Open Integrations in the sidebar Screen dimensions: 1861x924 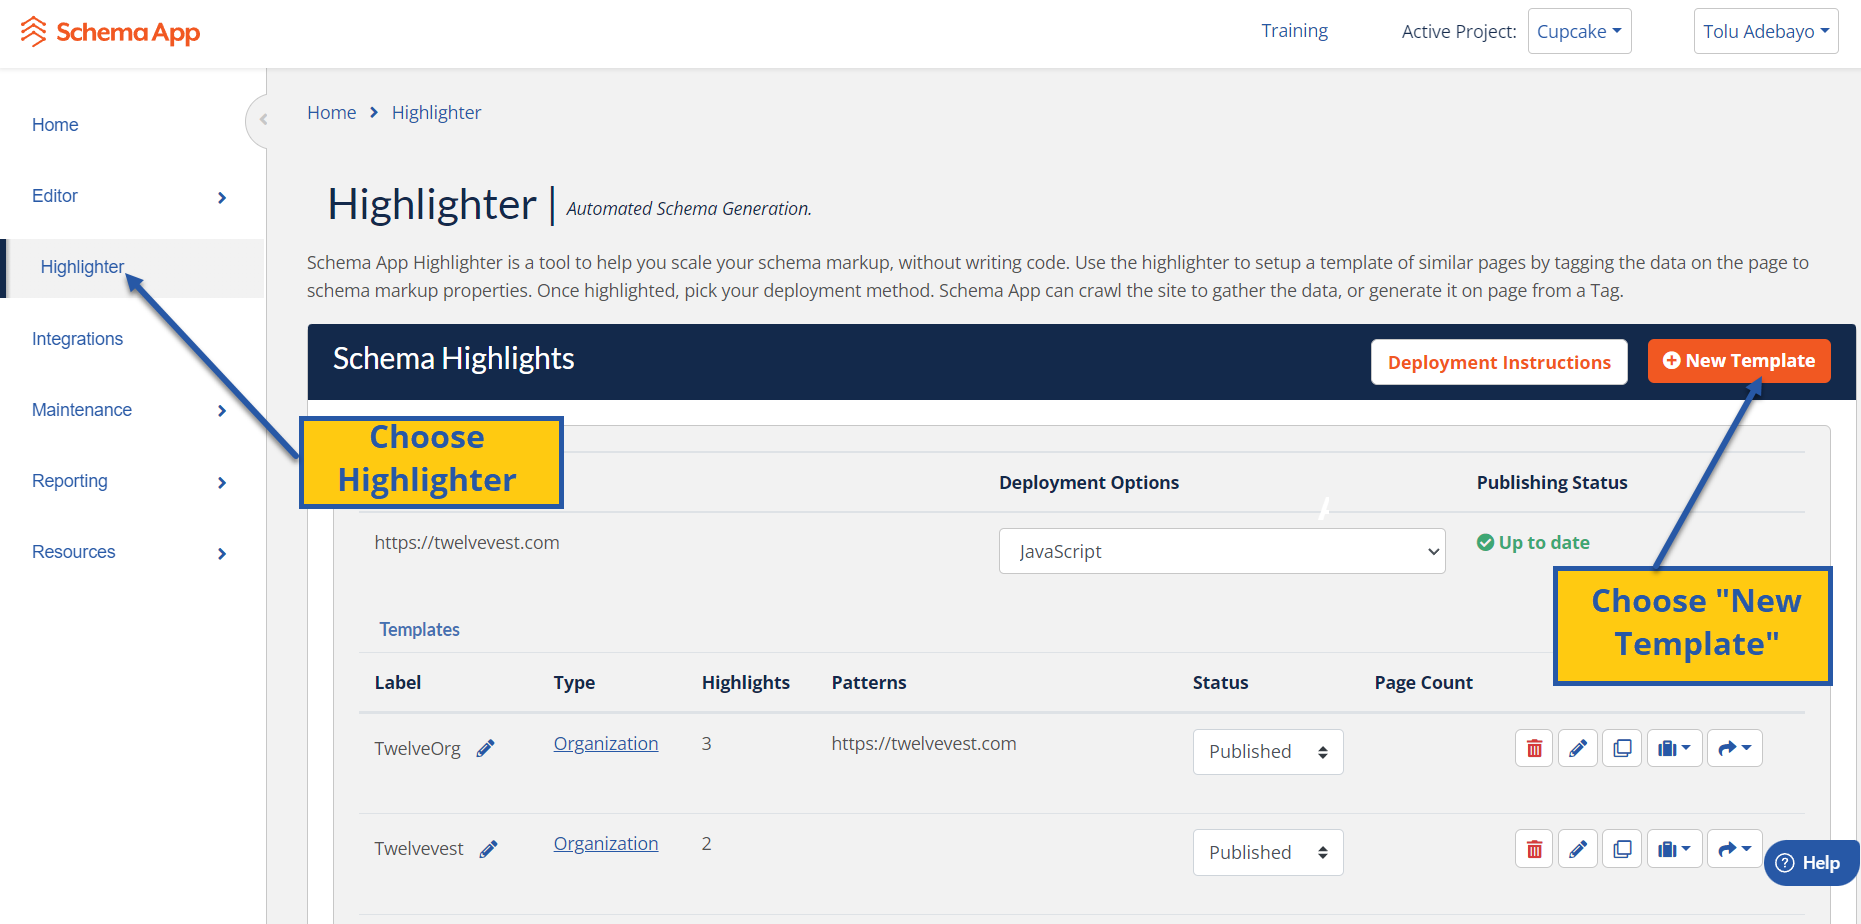pos(77,339)
